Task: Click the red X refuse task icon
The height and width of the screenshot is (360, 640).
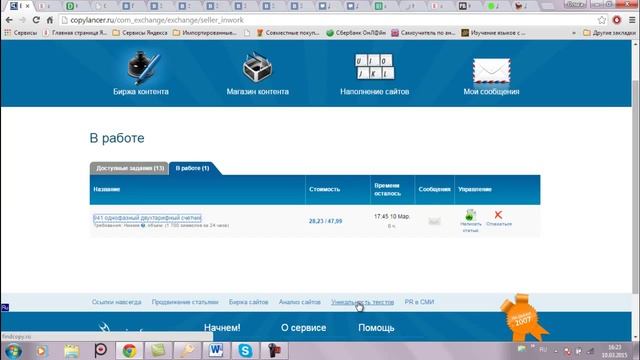Action: click(498, 215)
